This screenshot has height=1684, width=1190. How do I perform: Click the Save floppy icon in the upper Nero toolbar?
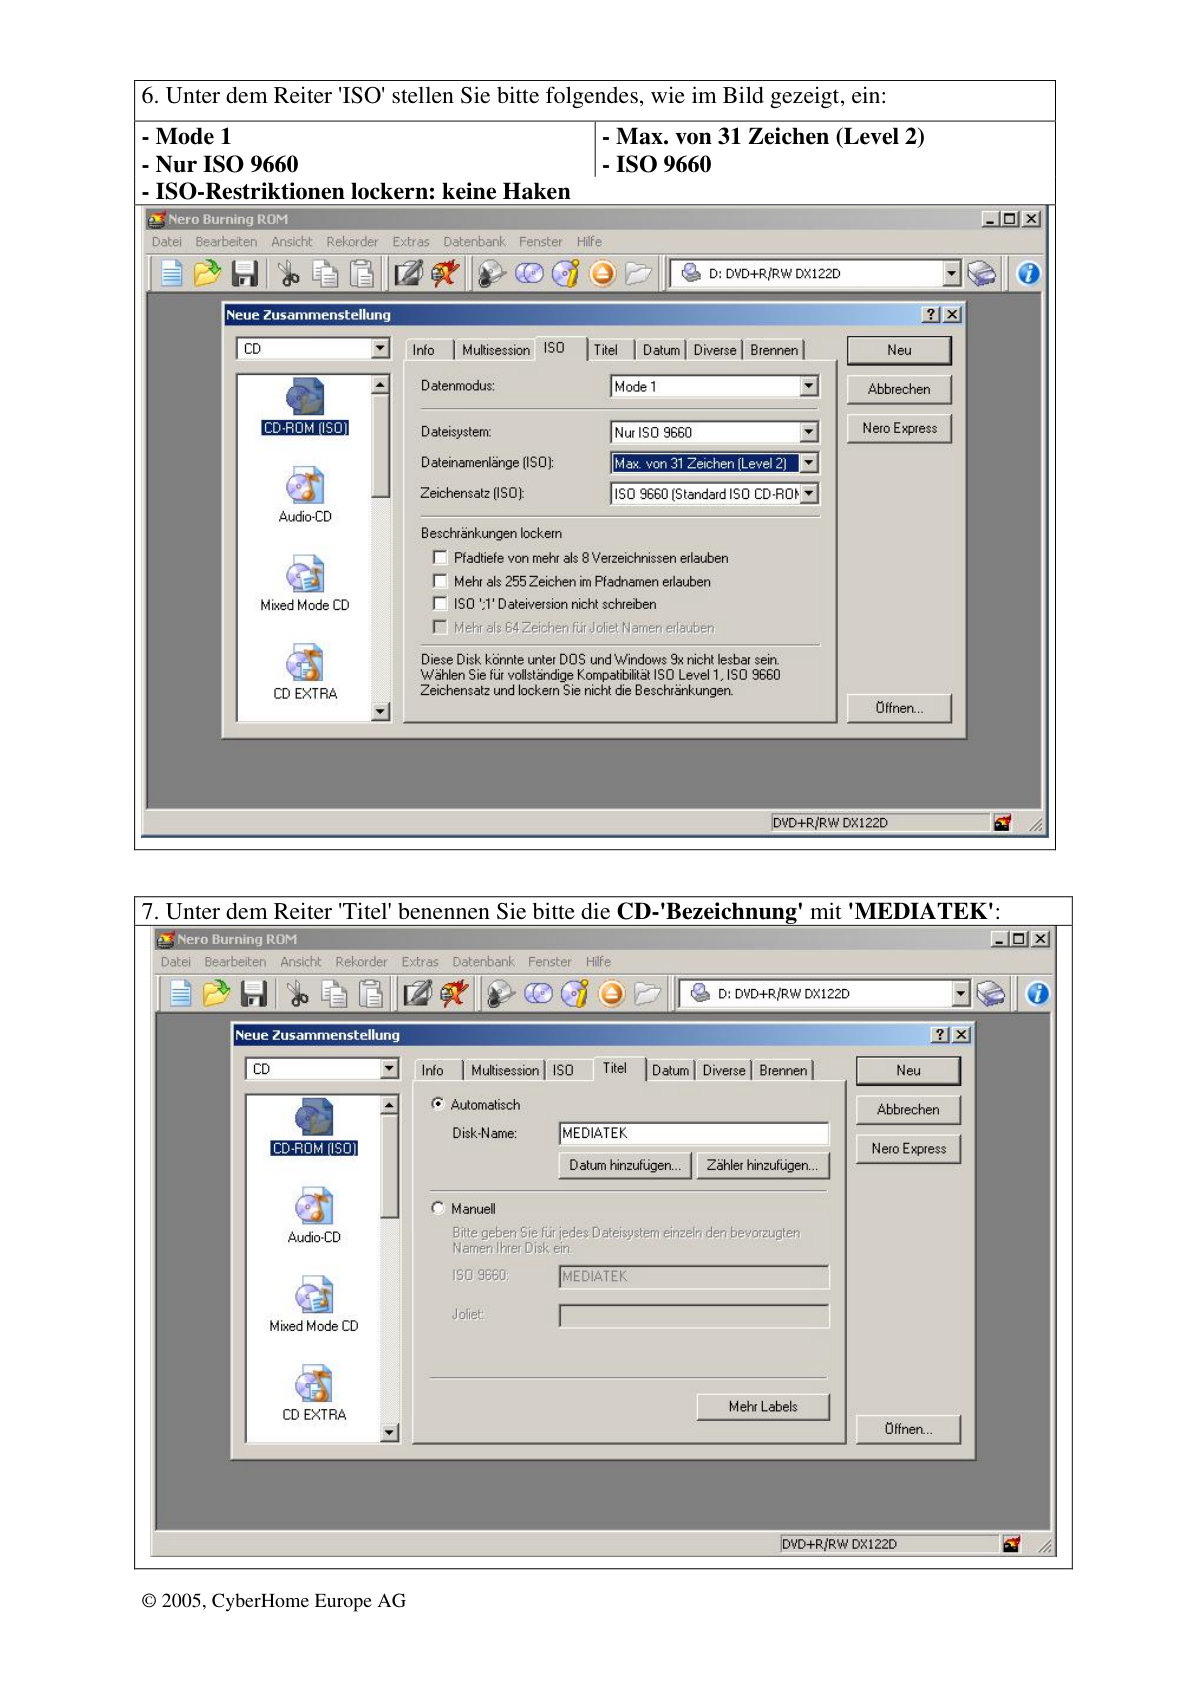pos(244,273)
